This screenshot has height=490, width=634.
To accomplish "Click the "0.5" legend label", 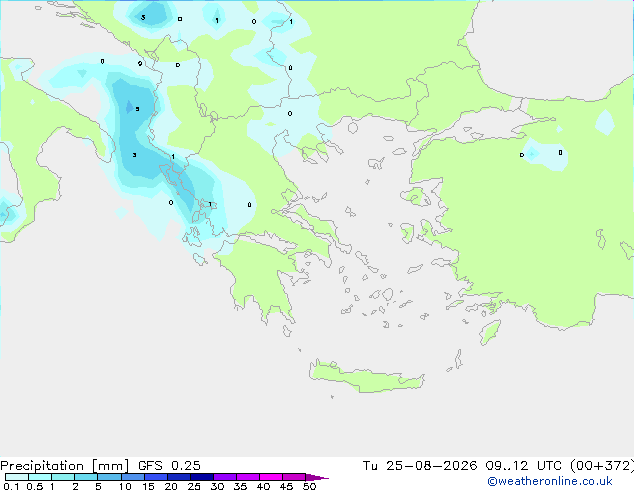I will click(34, 486).
